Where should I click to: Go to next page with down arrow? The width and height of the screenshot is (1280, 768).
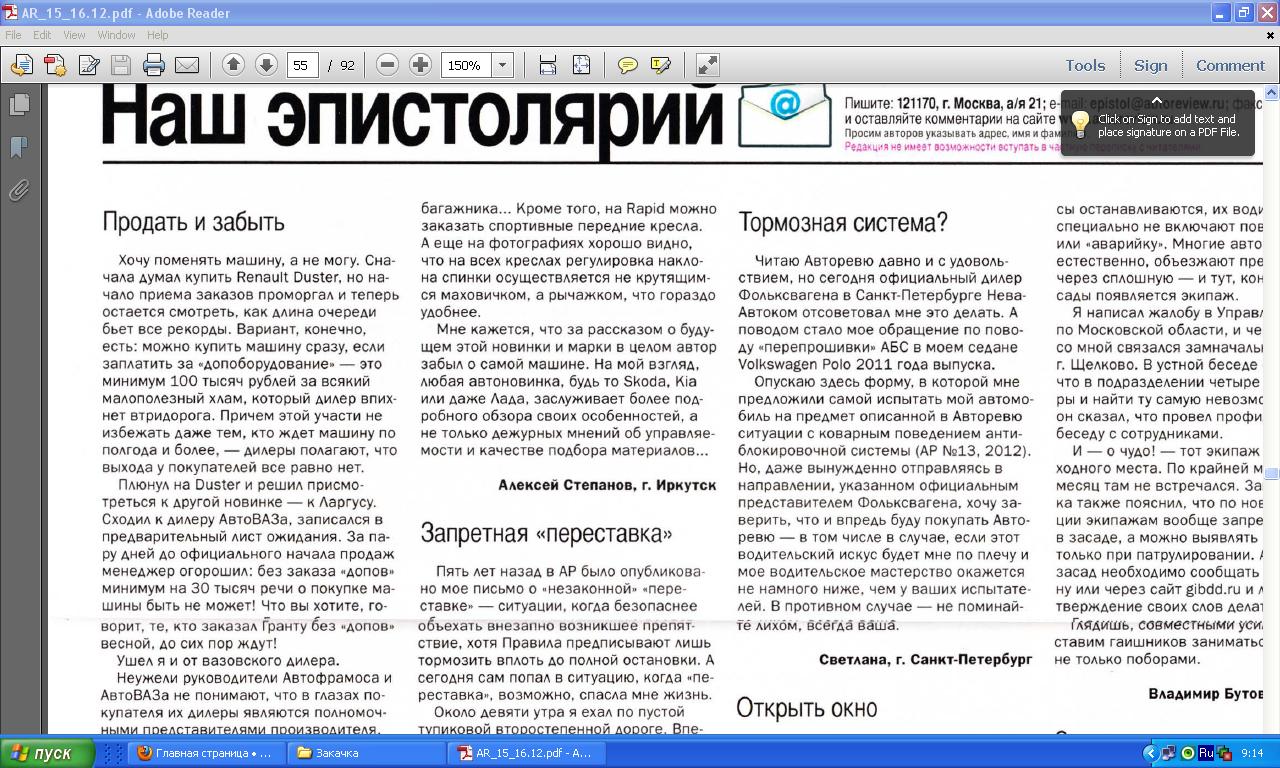pyautogui.click(x=266, y=65)
